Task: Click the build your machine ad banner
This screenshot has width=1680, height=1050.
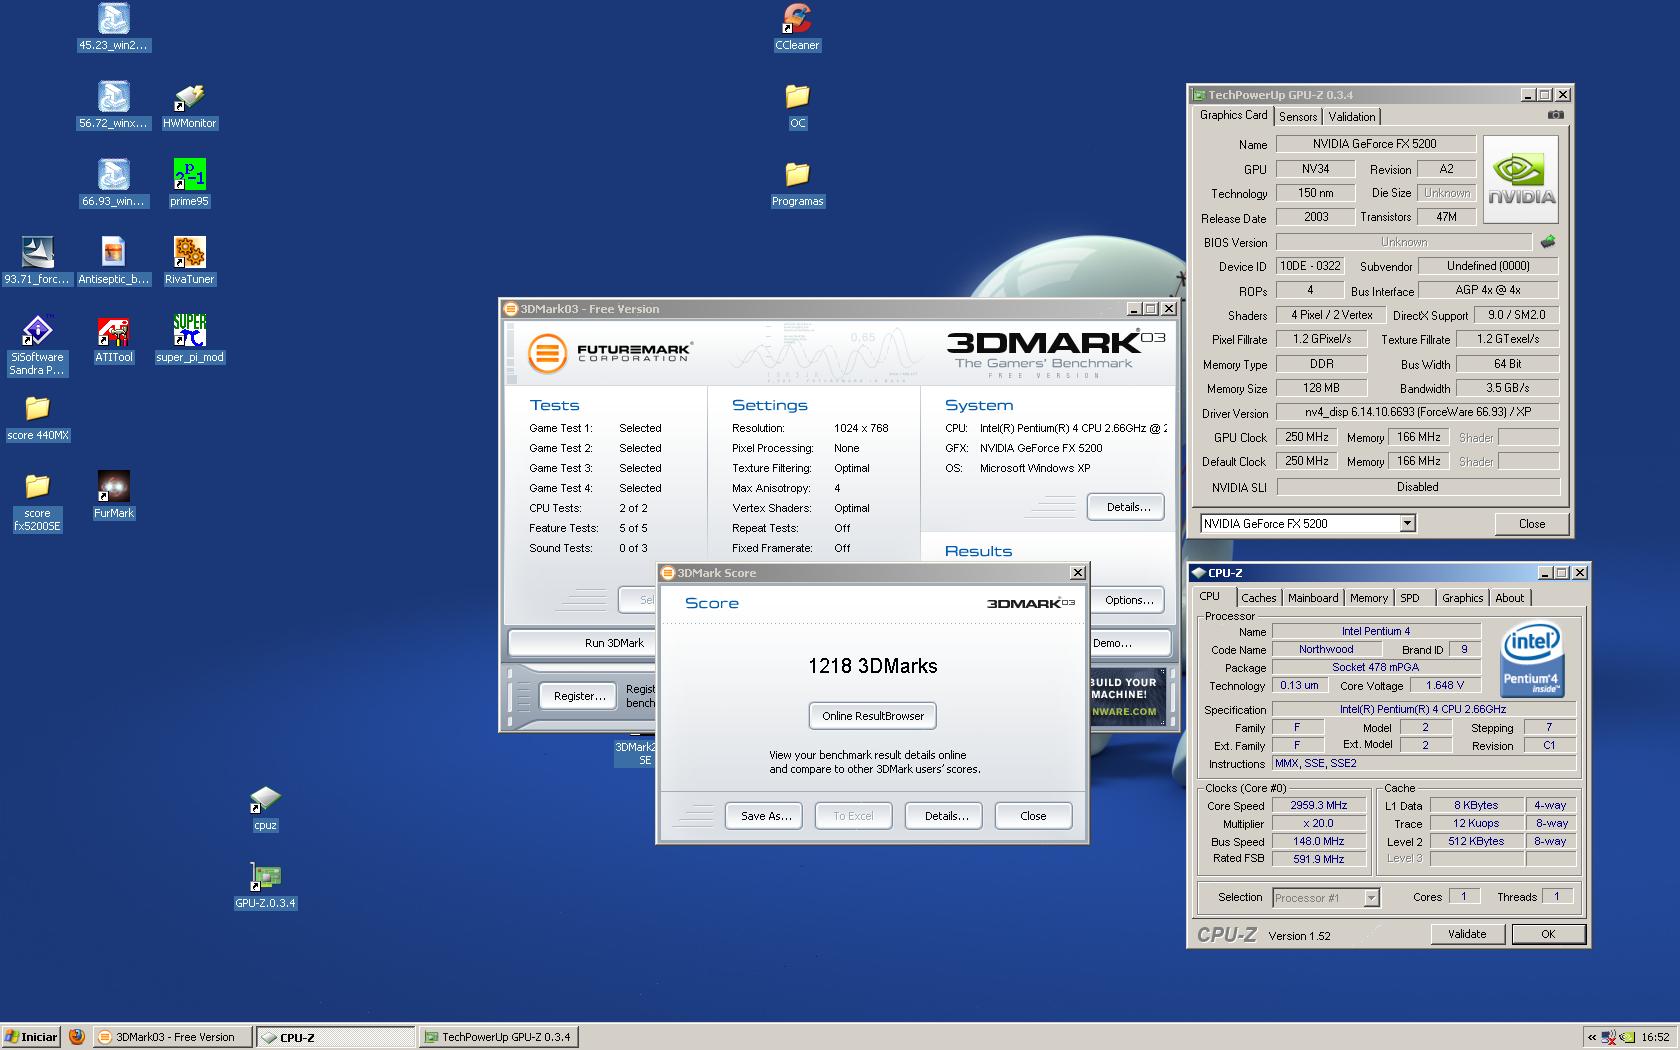Action: coord(1127,696)
